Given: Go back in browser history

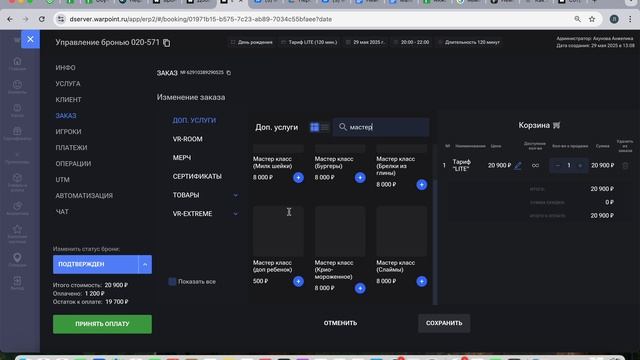Looking at the screenshot, I should [x=10, y=19].
